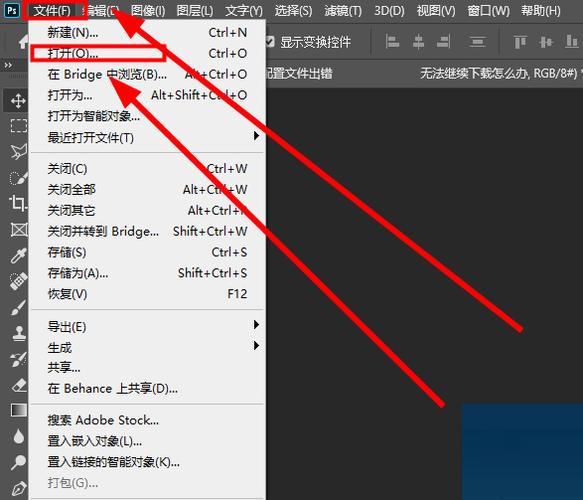
Task: Select the Clone Stamp tool
Action: pyautogui.click(x=19, y=333)
